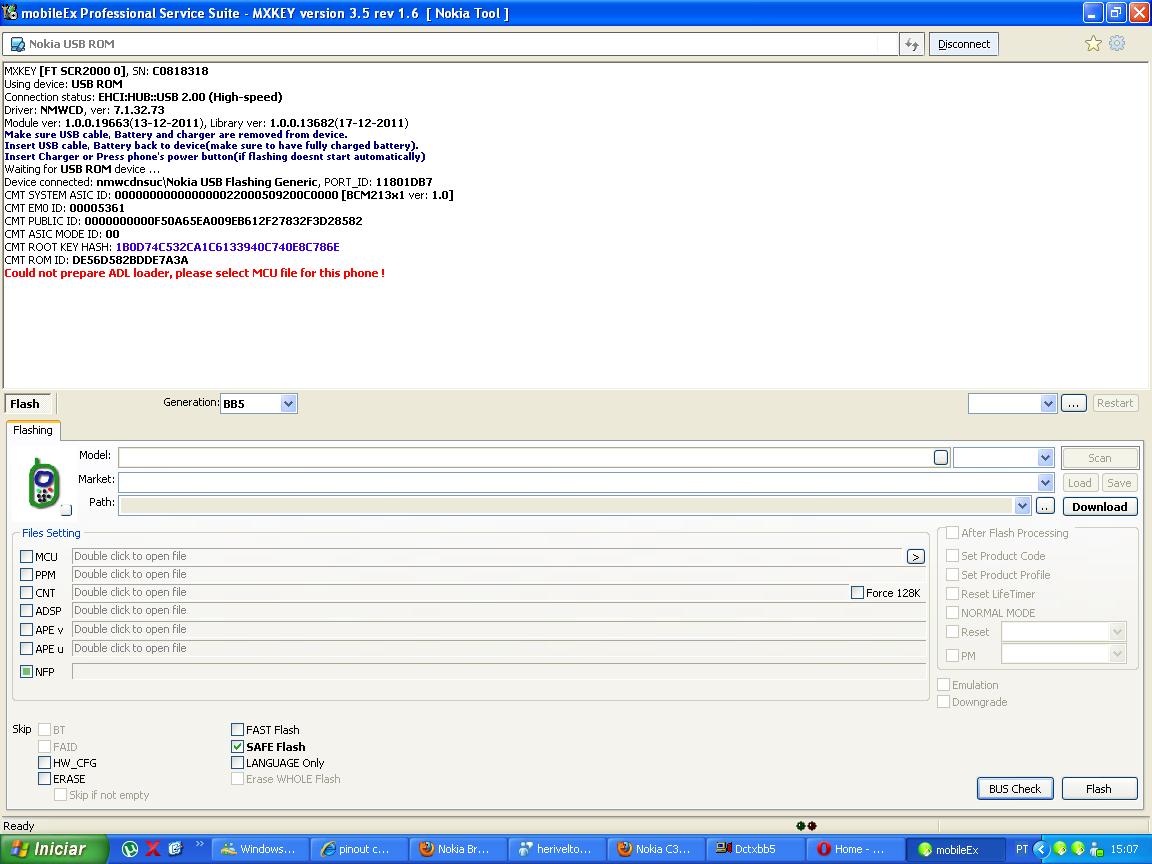Screen dimensions: 1152x864
Task: Switch to Home Opera taskbar item
Action: (x=854, y=849)
